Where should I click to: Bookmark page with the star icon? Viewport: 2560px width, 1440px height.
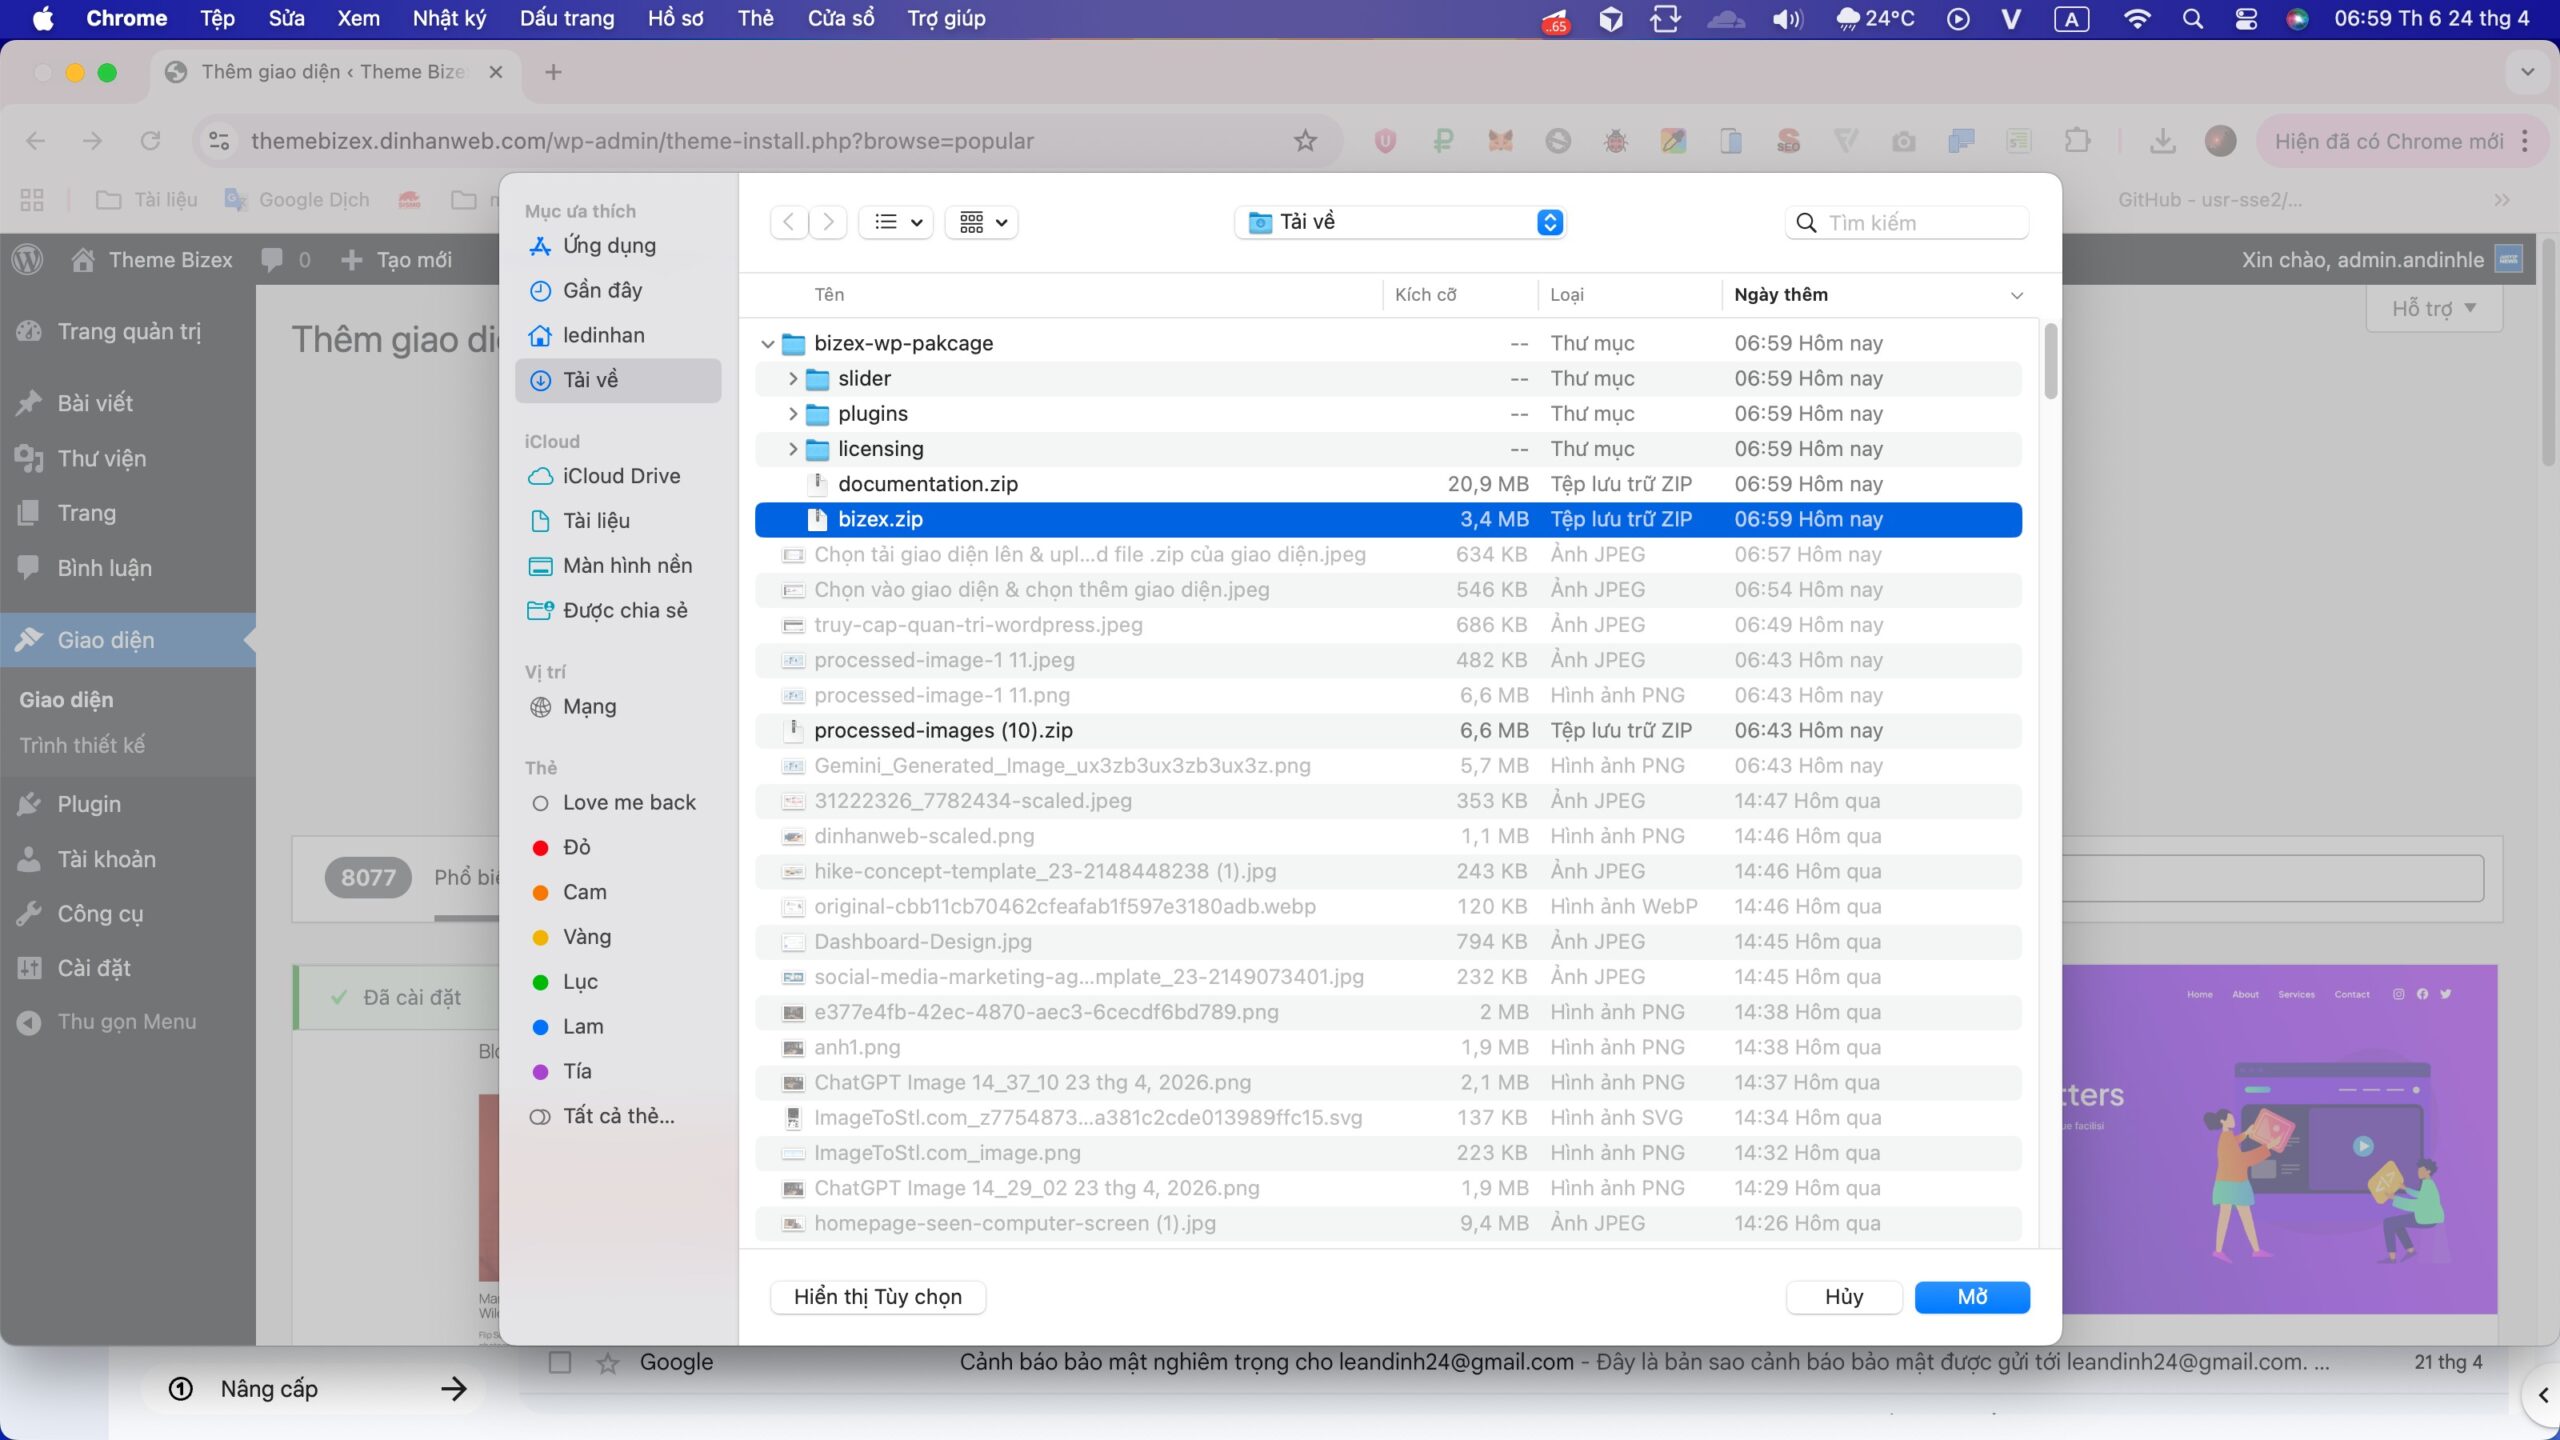[x=1305, y=141]
